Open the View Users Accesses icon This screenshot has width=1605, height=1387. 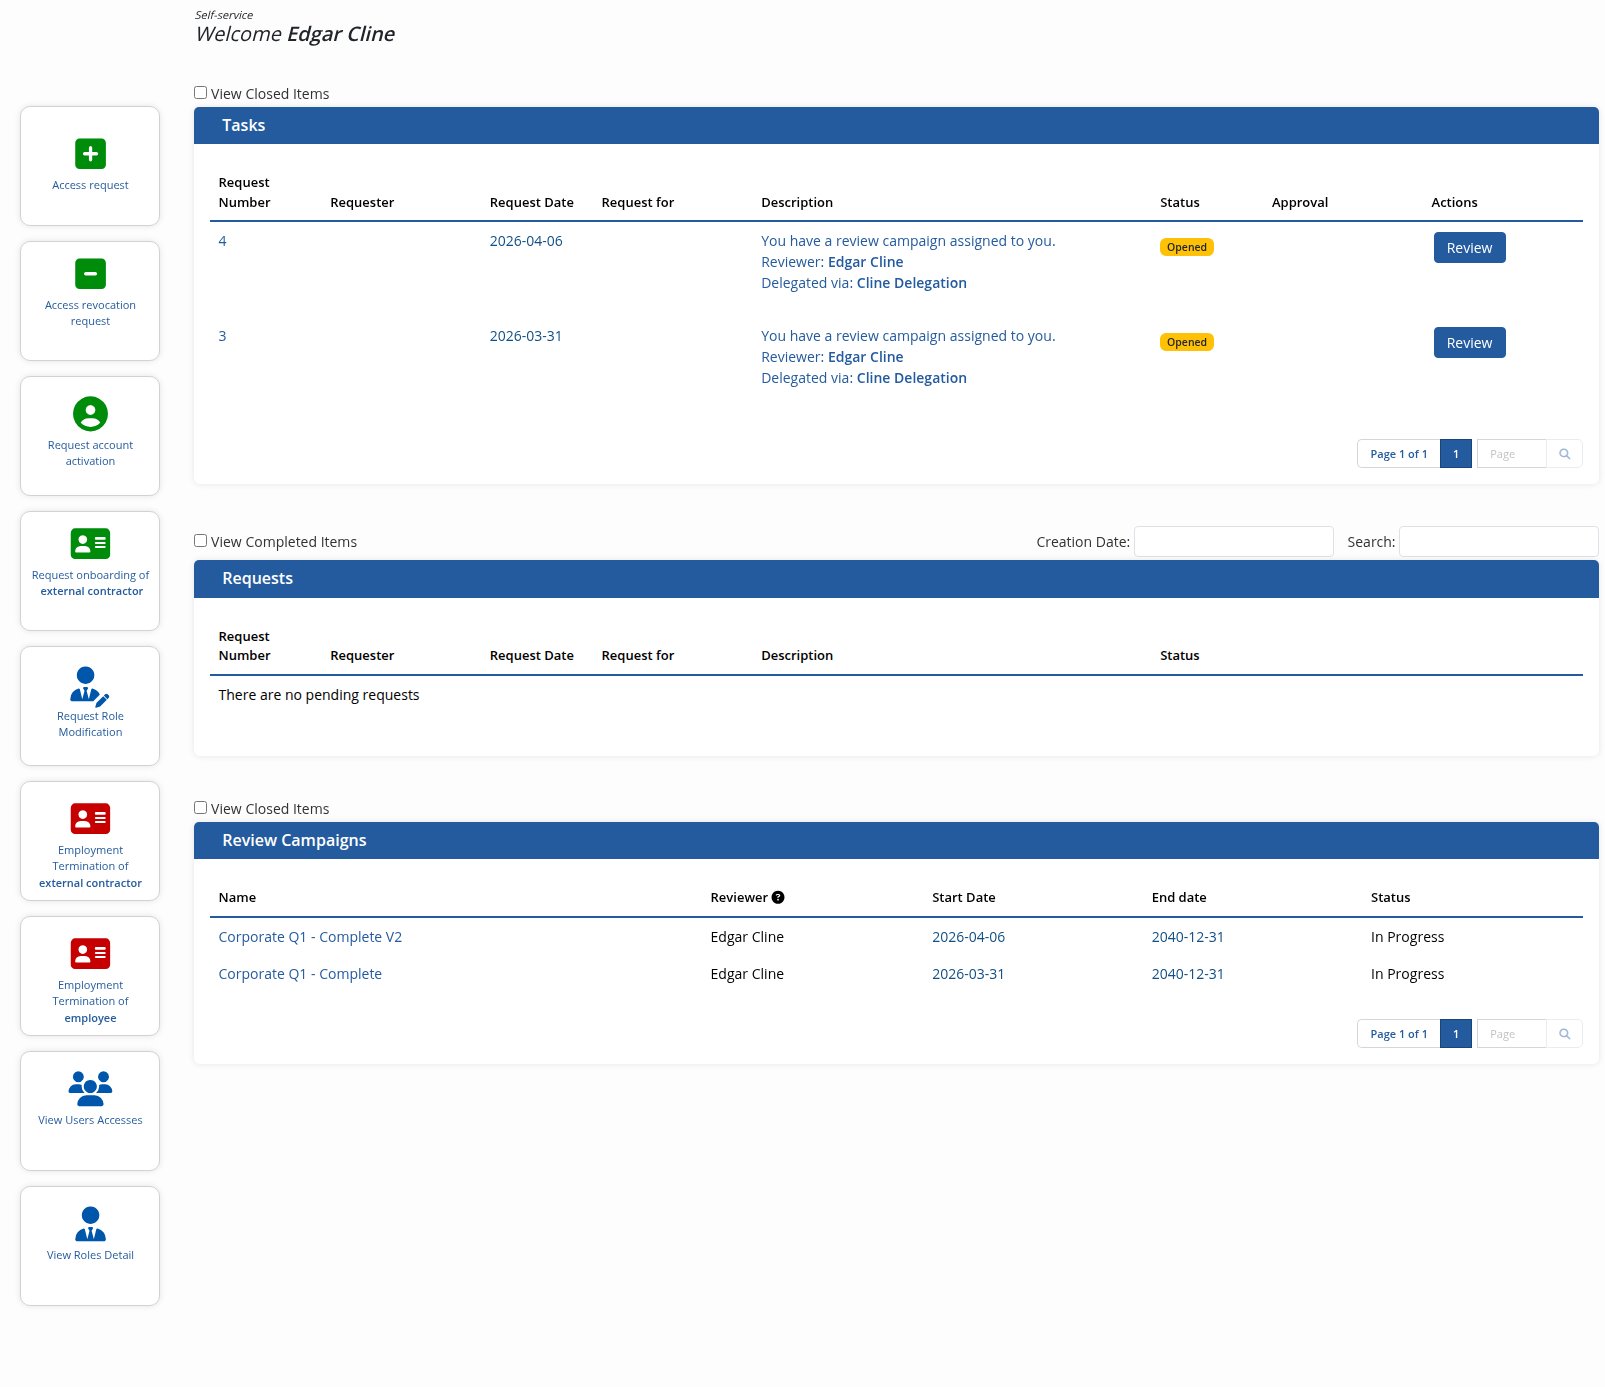coord(90,1088)
